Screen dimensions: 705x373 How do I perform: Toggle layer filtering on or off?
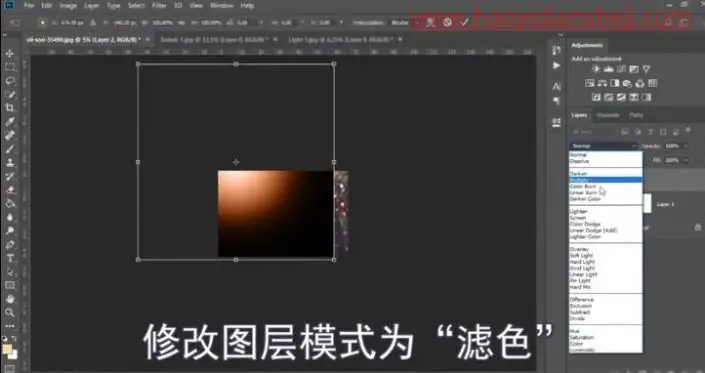coord(688,130)
